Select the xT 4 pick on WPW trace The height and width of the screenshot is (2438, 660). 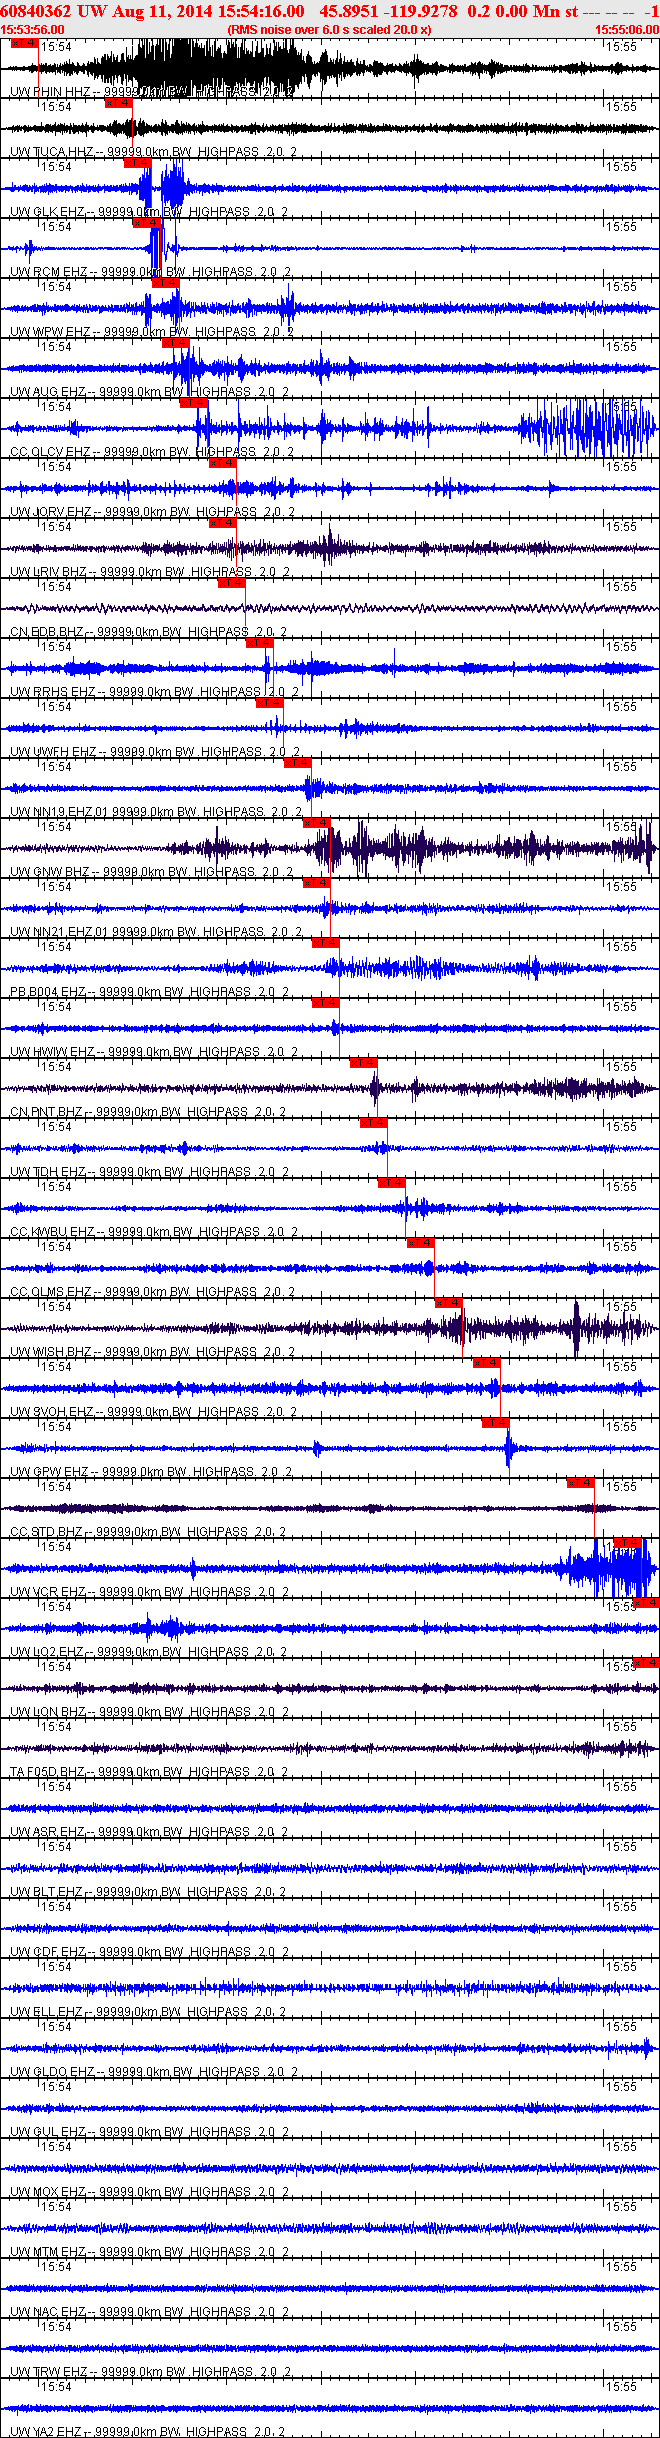[166, 283]
